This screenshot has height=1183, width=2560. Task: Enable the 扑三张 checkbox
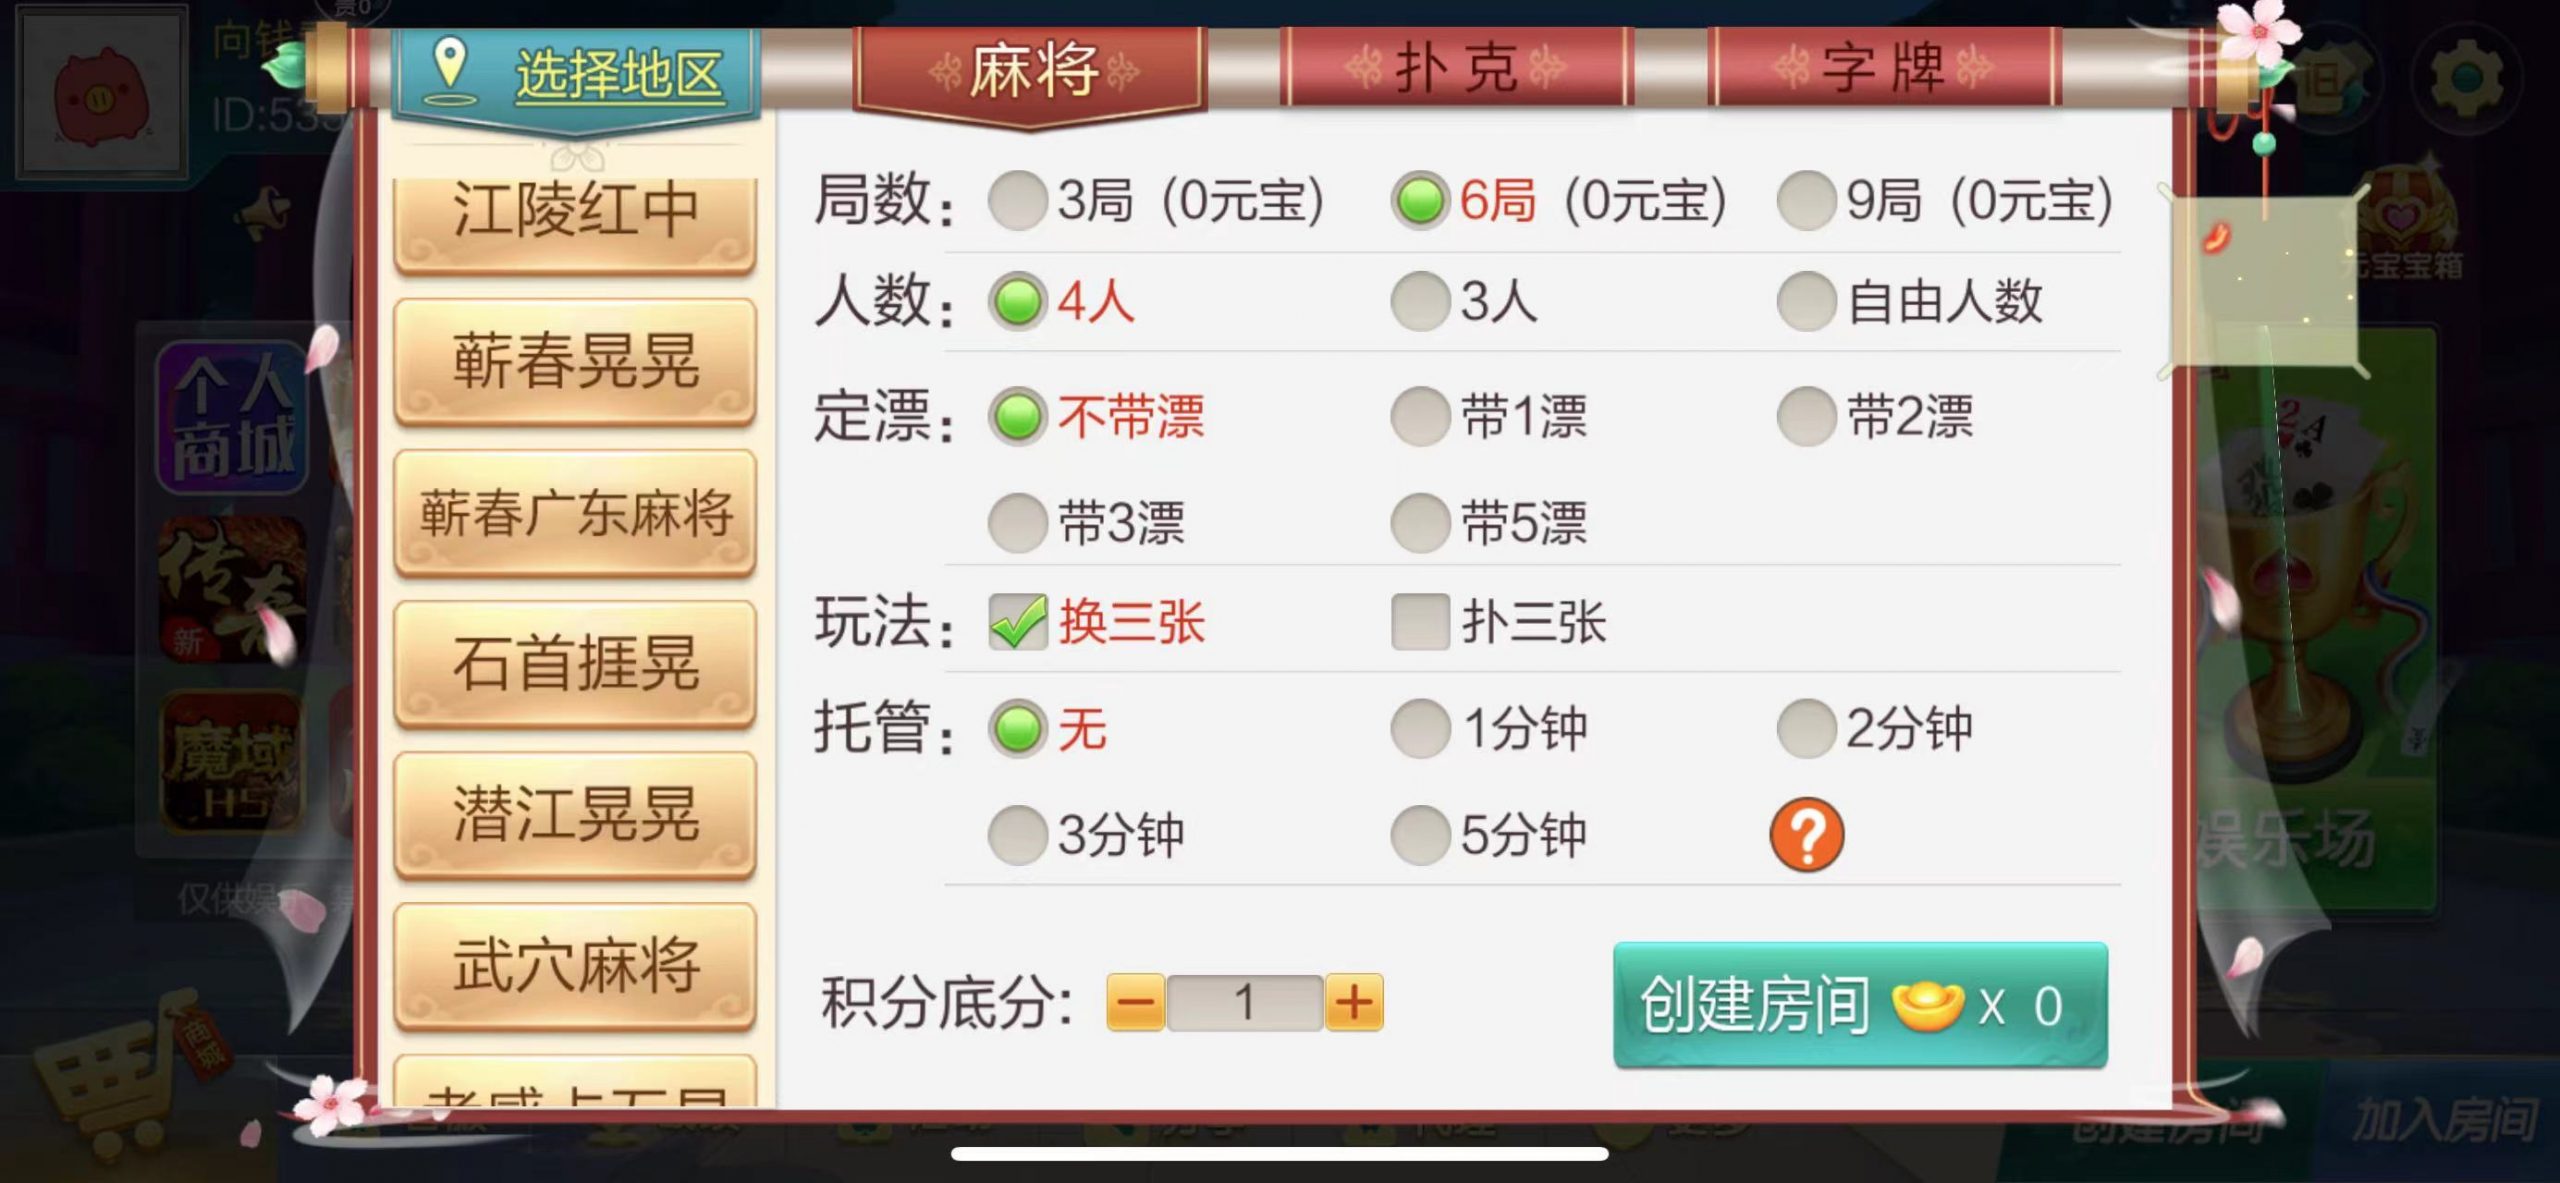(1420, 621)
